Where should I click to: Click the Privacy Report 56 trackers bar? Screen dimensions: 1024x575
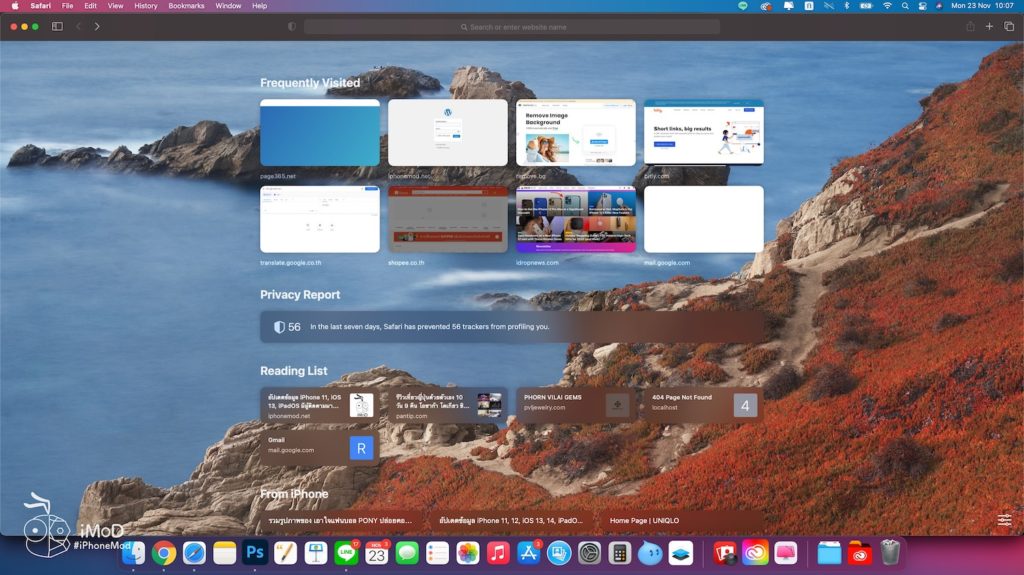512,326
